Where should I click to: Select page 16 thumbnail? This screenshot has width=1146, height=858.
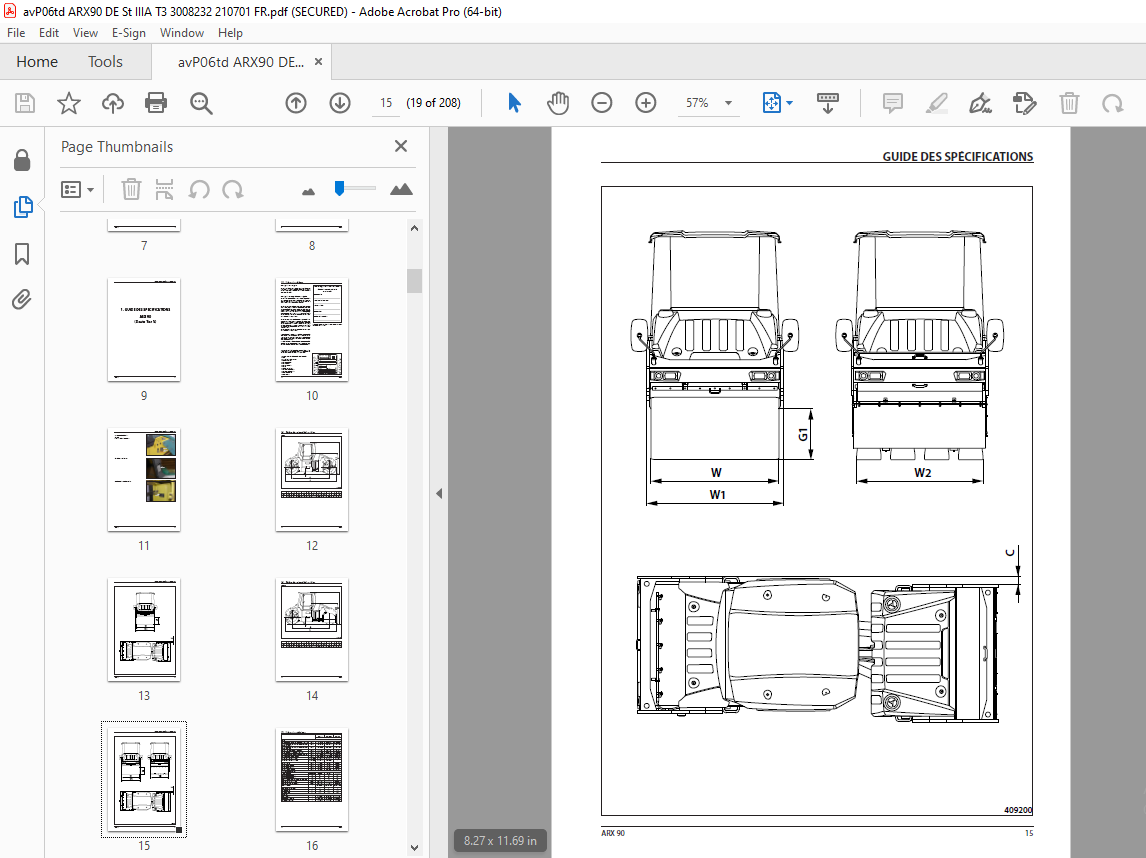[x=312, y=780]
